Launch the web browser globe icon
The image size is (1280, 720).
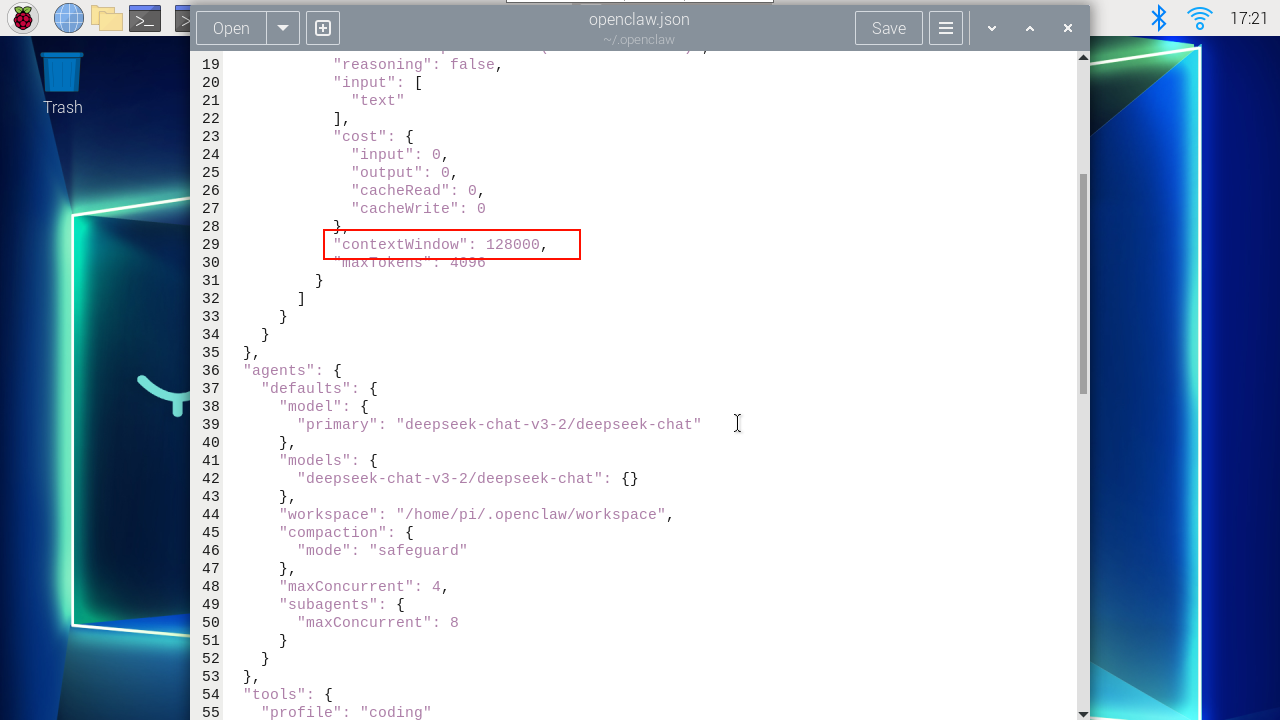(68, 18)
